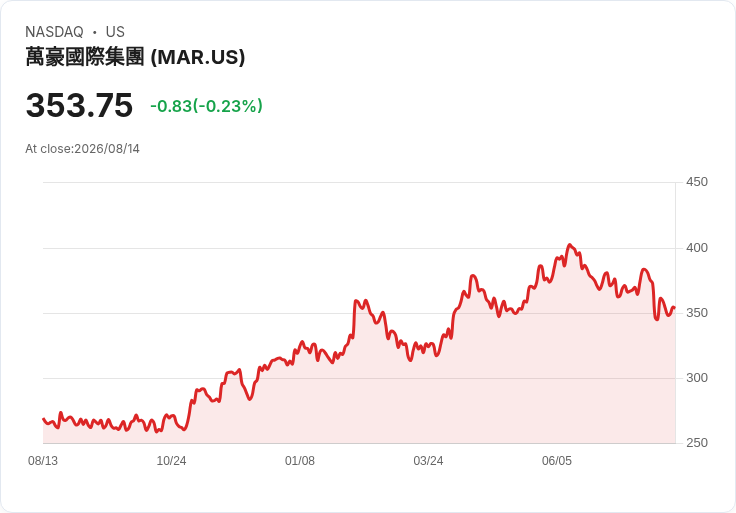Screen dimensions: 736x513
Task: Click the 250 y-axis label
Action: [x=697, y=443]
